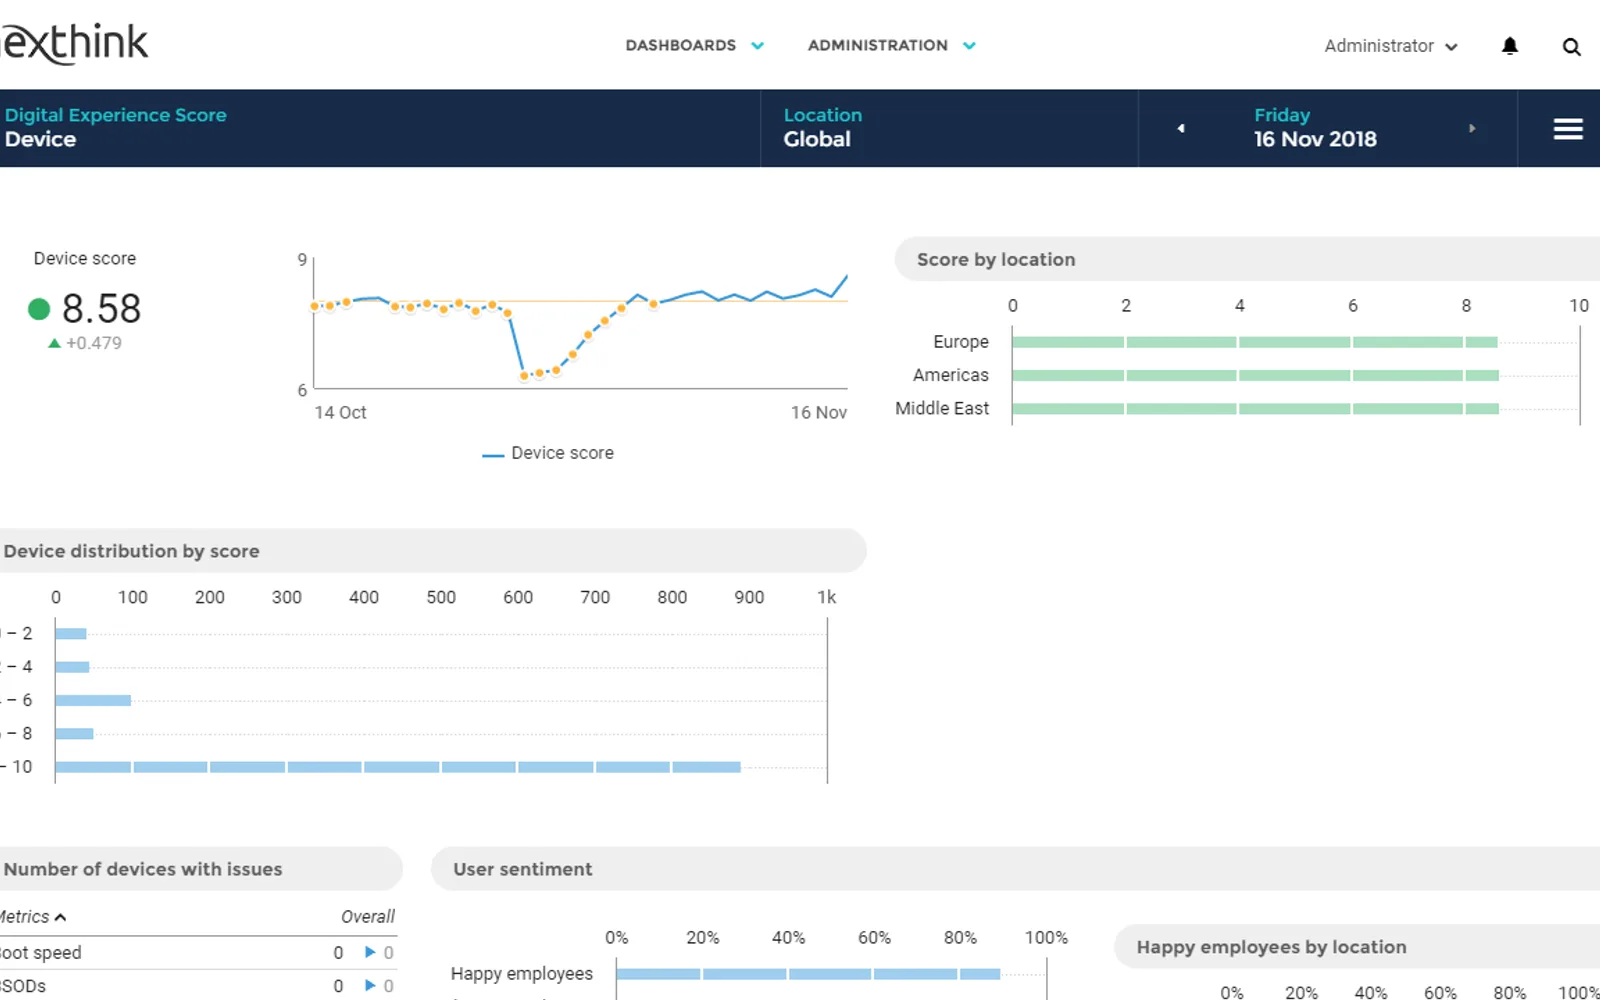Click the Middle East score bar

(x=1255, y=408)
